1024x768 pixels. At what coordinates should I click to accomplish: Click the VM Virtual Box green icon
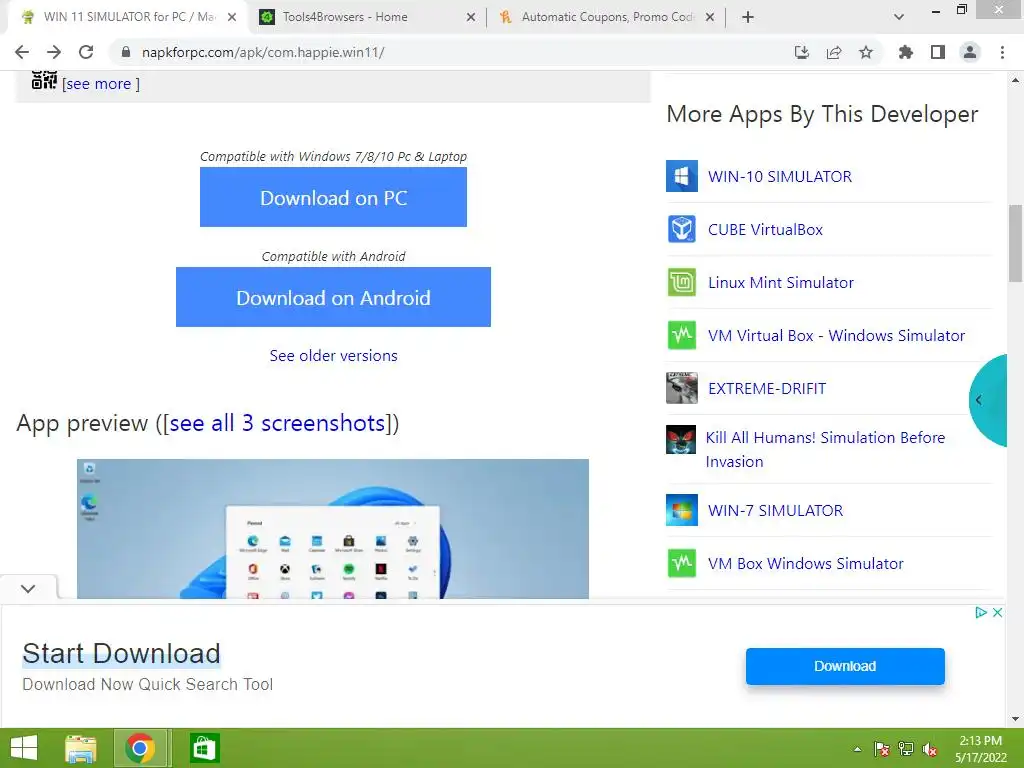[x=681, y=335]
